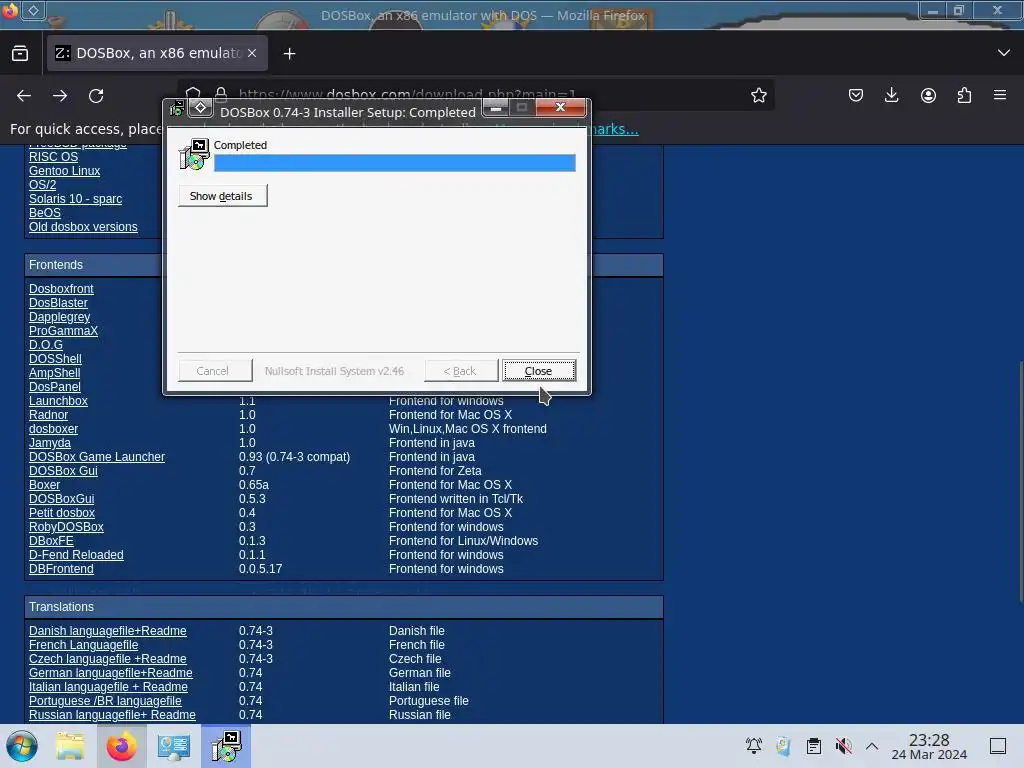The height and width of the screenshot is (768, 1024).
Task: Open the Firefox hamburger application menu
Action: pos(1000,95)
